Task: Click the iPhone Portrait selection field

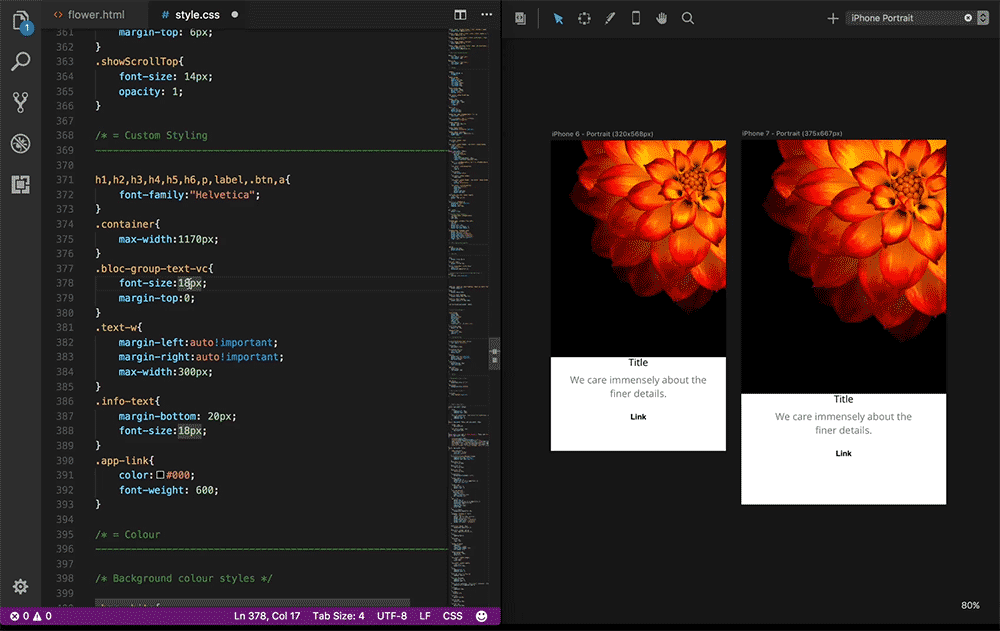Action: pyautogui.click(x=905, y=18)
